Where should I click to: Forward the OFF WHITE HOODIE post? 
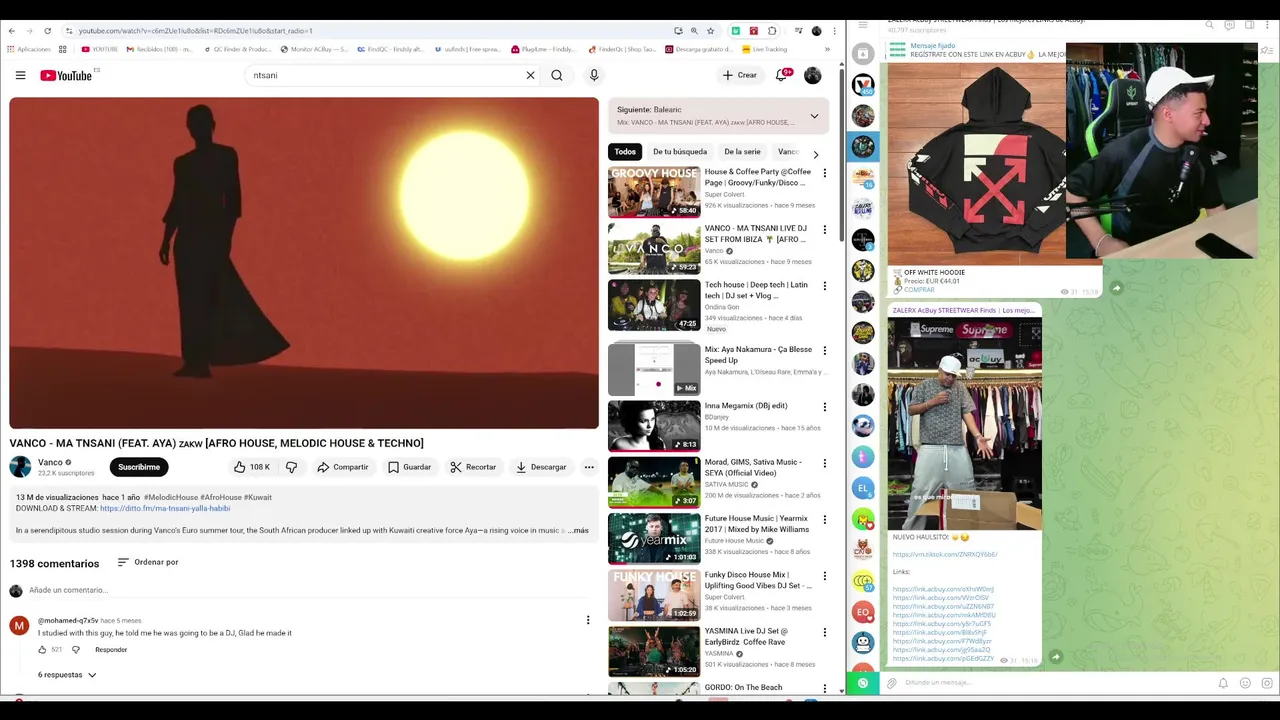click(x=1116, y=289)
